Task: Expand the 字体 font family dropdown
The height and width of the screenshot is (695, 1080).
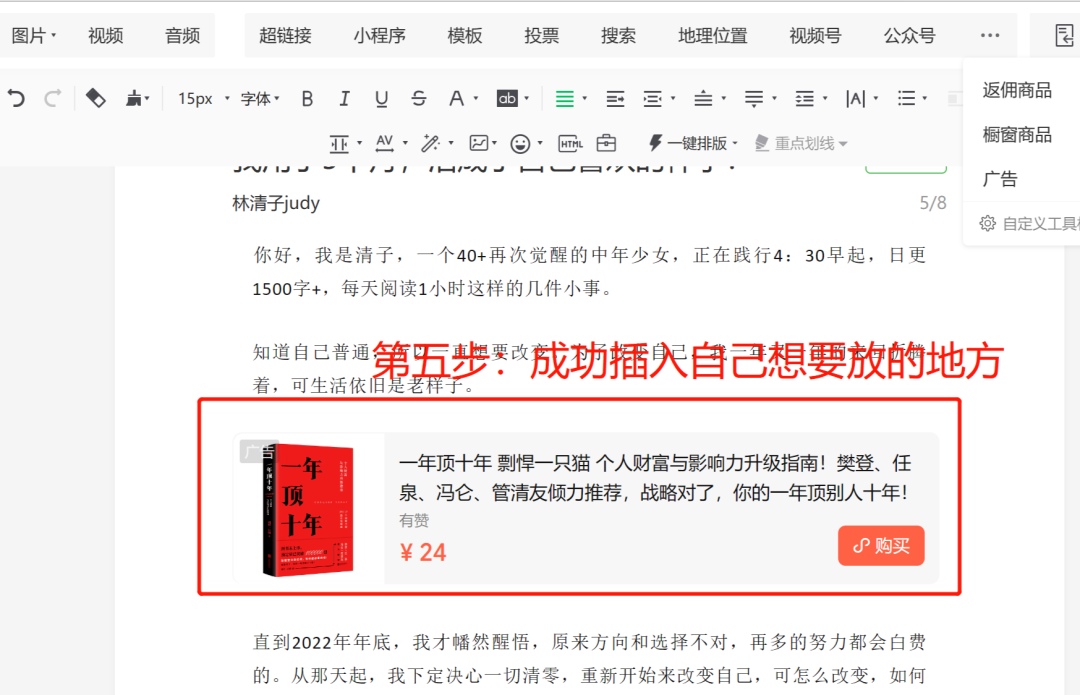Action: point(260,98)
